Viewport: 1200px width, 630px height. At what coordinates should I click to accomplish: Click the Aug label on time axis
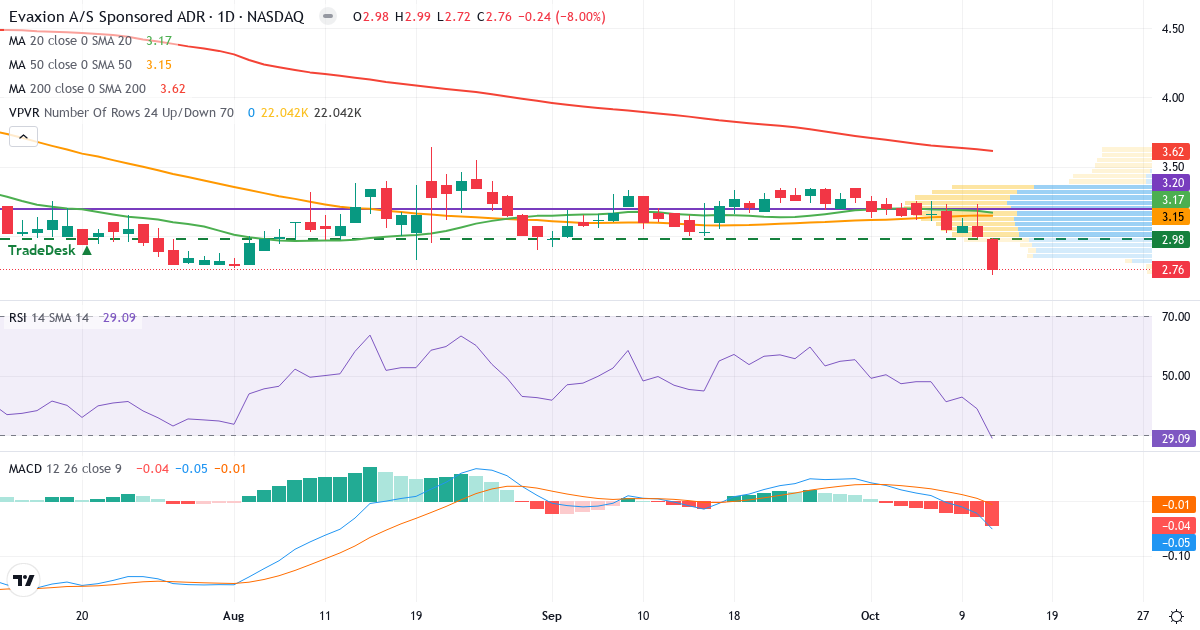[x=233, y=616]
